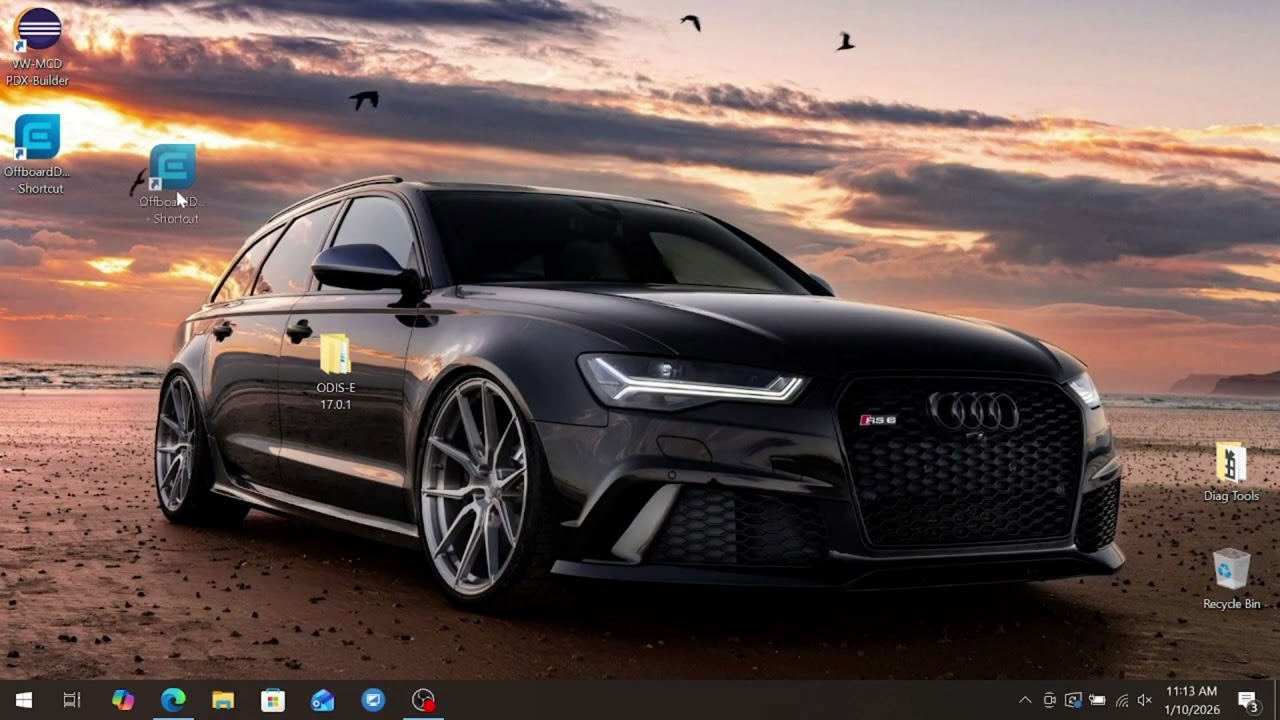Open File Explorer from the taskbar
This screenshot has width=1280, height=720.
pyautogui.click(x=223, y=700)
